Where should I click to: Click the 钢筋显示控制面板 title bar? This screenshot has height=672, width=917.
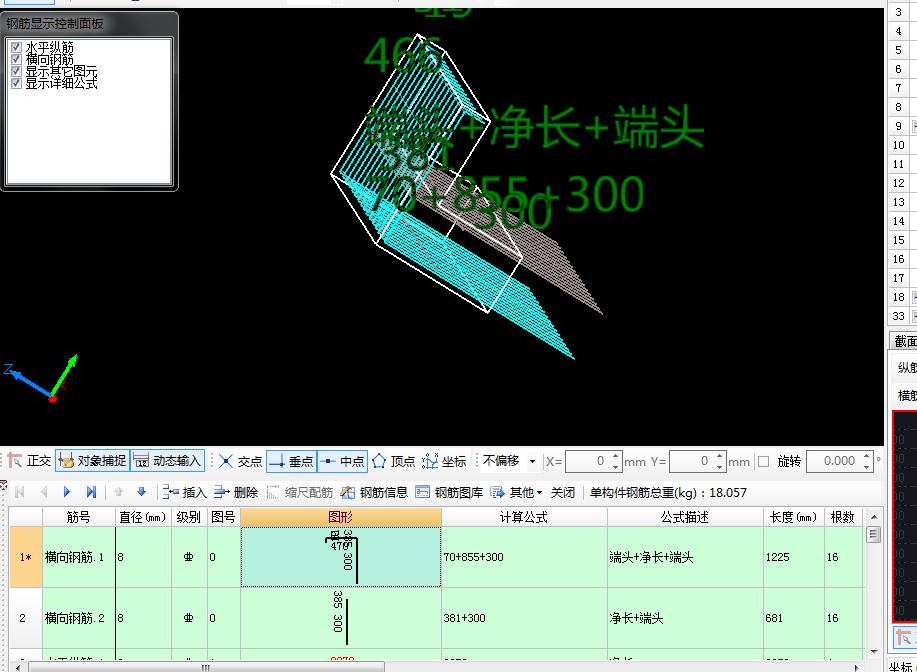(89, 23)
